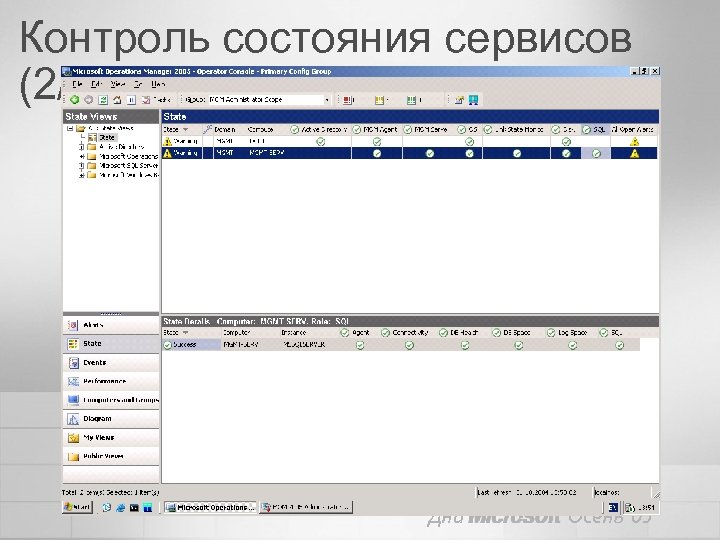
Task: Click the pencil-and-page icon near toolbar end
Action: pyautogui.click(x=459, y=100)
